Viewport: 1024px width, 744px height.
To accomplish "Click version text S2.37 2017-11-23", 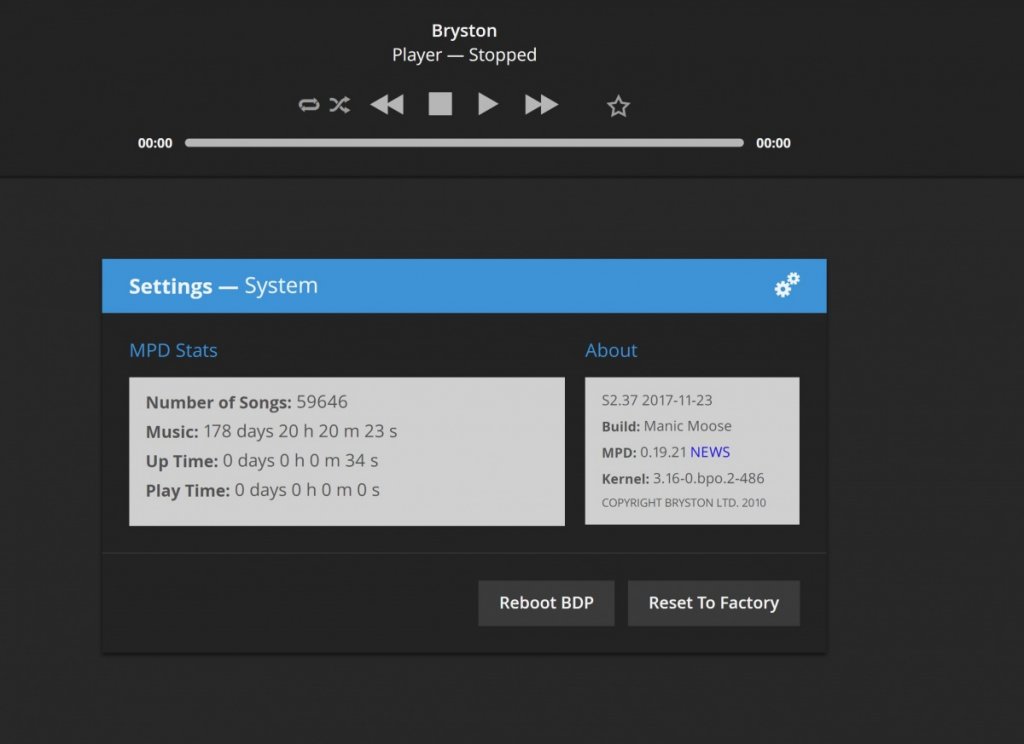I will pos(657,400).
